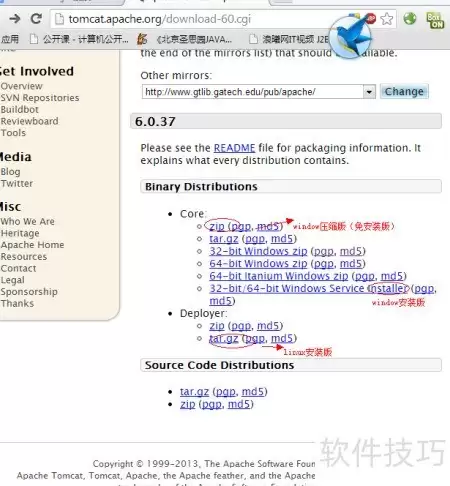Click the green globe extension icon
The width and height of the screenshot is (450, 486).
[x=410, y=18]
